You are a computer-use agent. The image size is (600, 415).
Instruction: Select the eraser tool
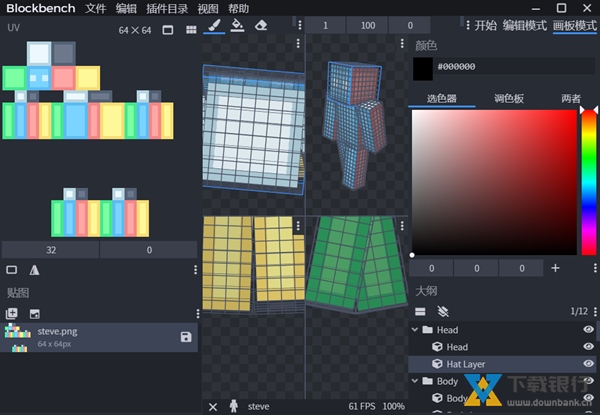(x=261, y=25)
